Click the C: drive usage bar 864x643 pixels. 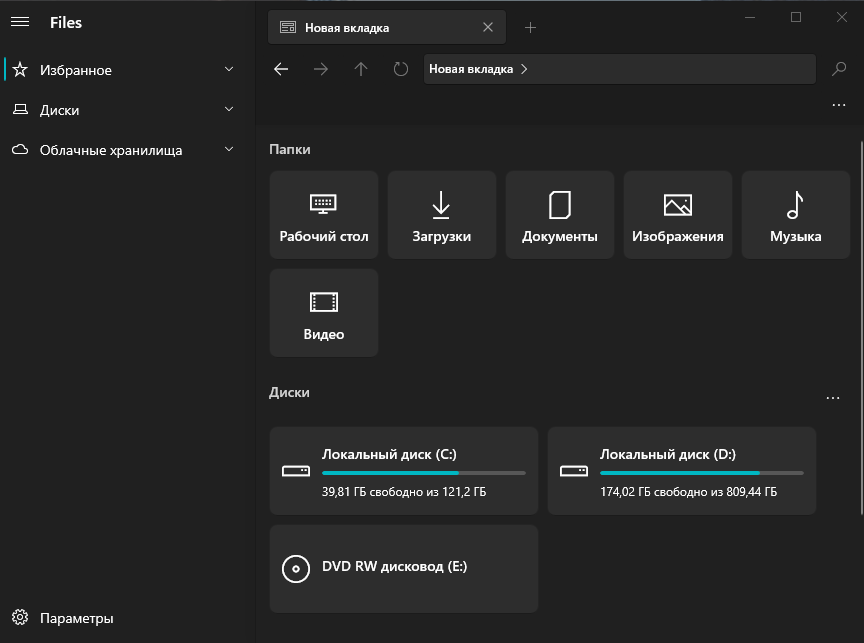click(424, 473)
